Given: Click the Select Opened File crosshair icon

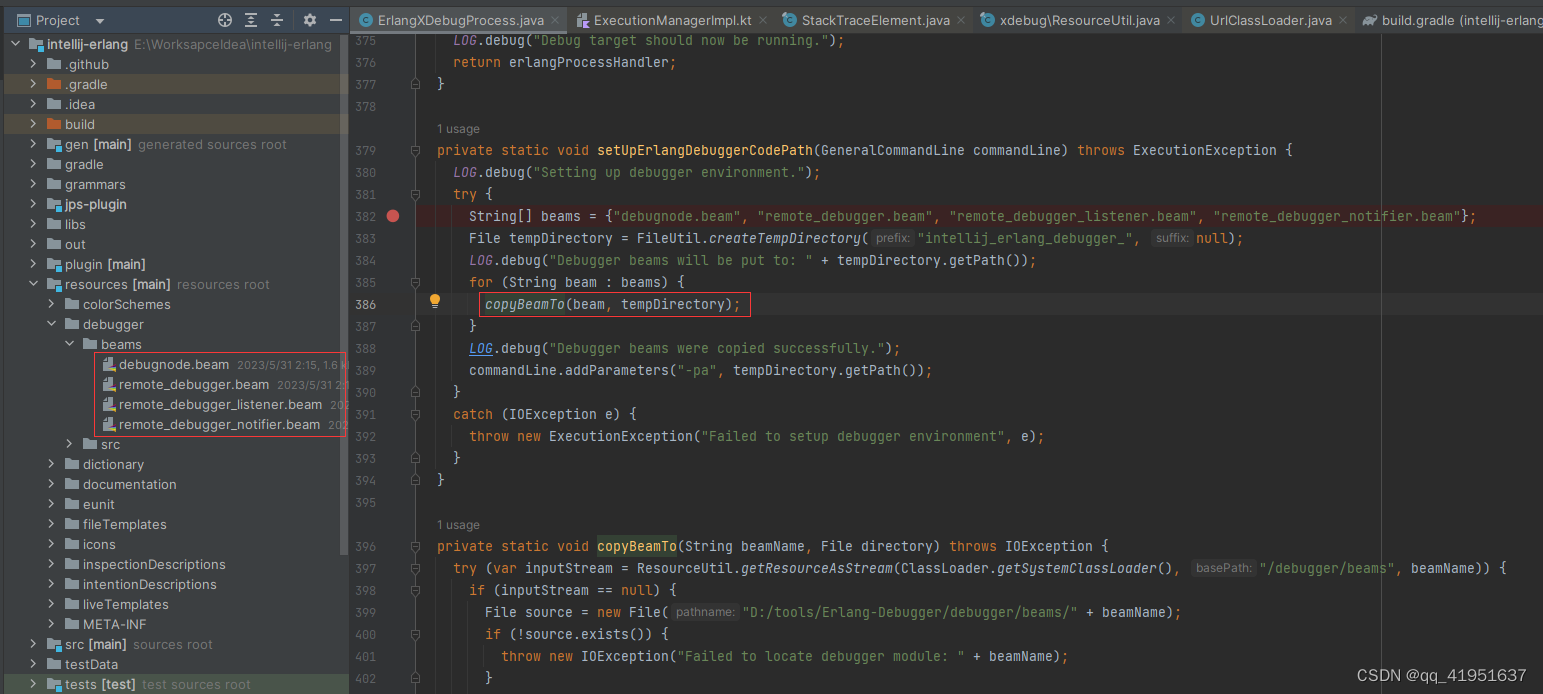Looking at the screenshot, I should pos(224,20).
